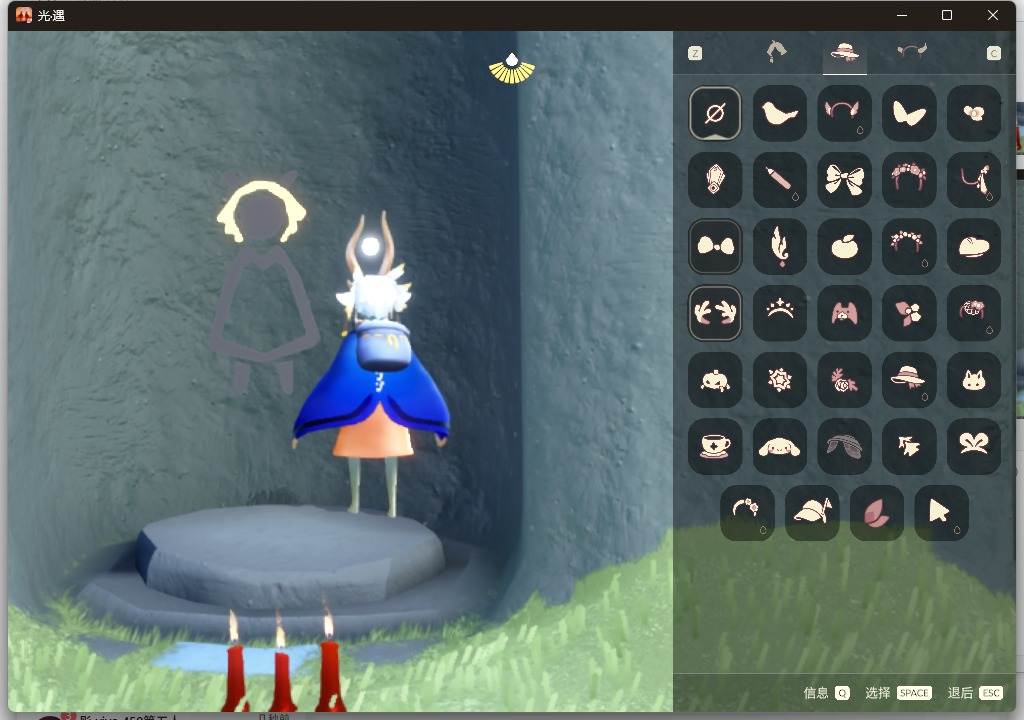Click the 选择 SPACE select button
This screenshot has width=1024, height=720.
898,693
